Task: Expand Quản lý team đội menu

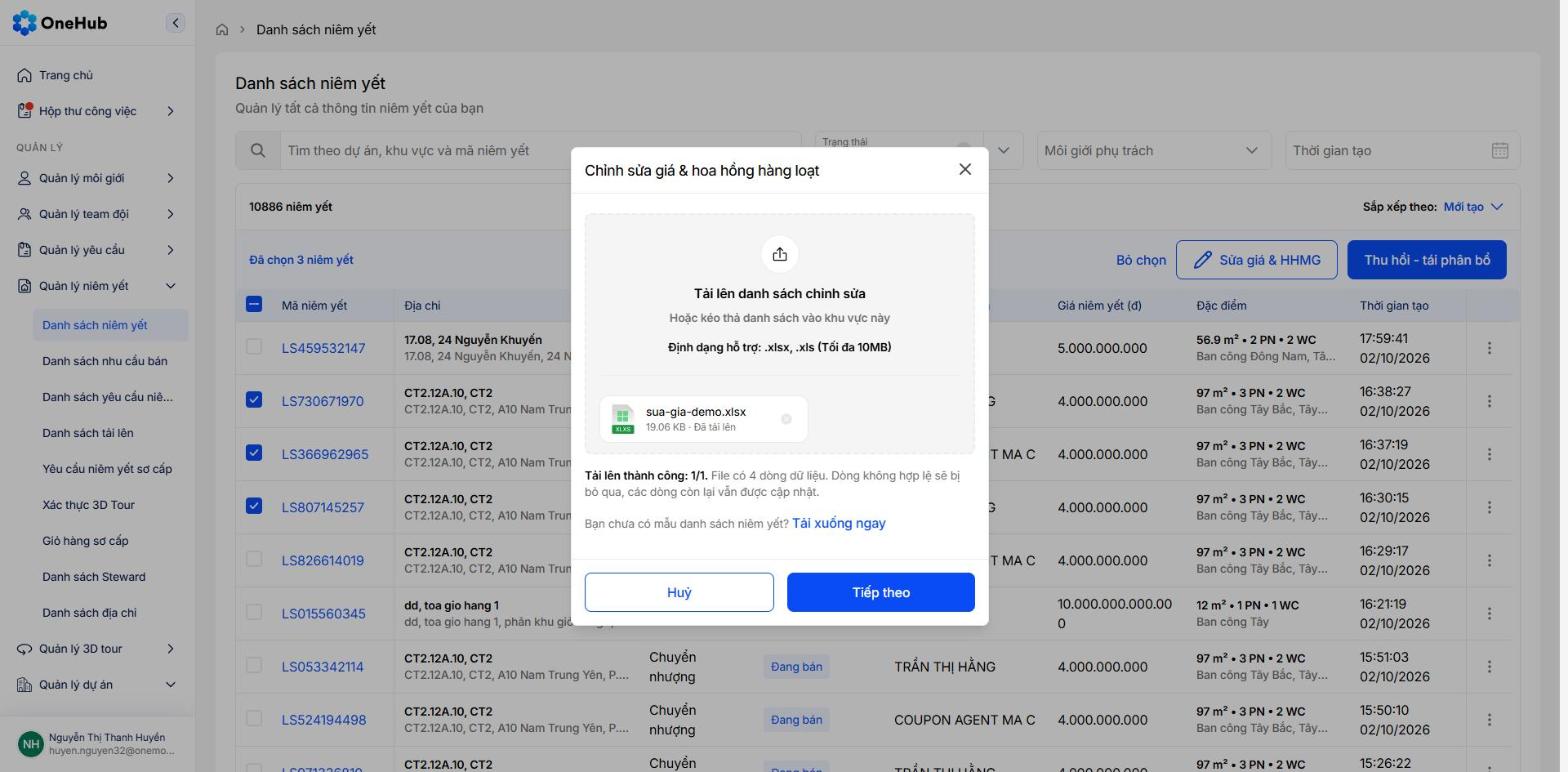Action: (x=97, y=214)
